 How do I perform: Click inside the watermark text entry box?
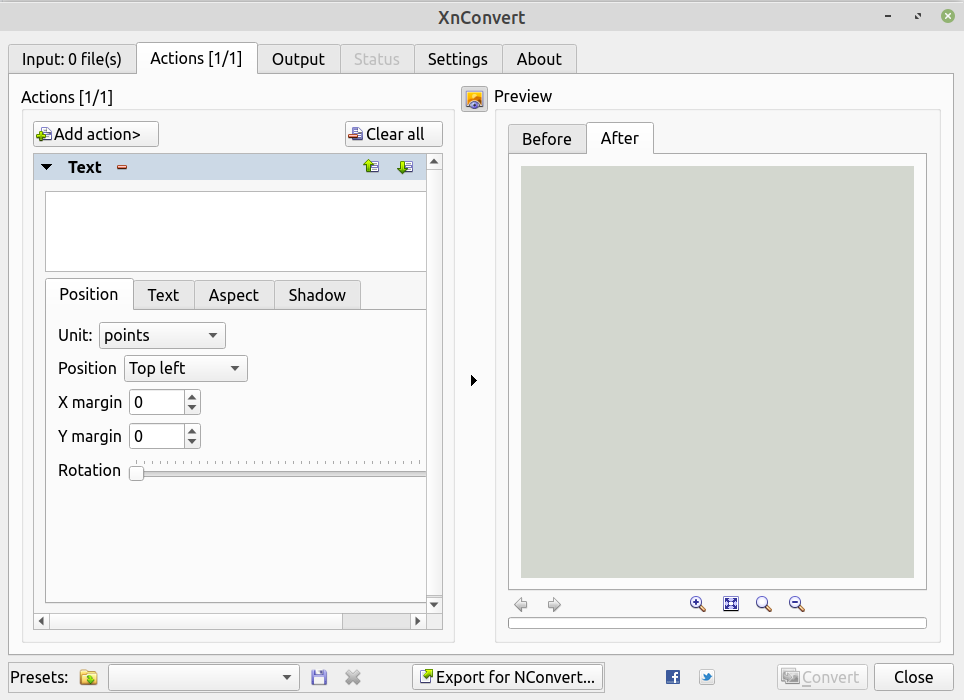(235, 231)
